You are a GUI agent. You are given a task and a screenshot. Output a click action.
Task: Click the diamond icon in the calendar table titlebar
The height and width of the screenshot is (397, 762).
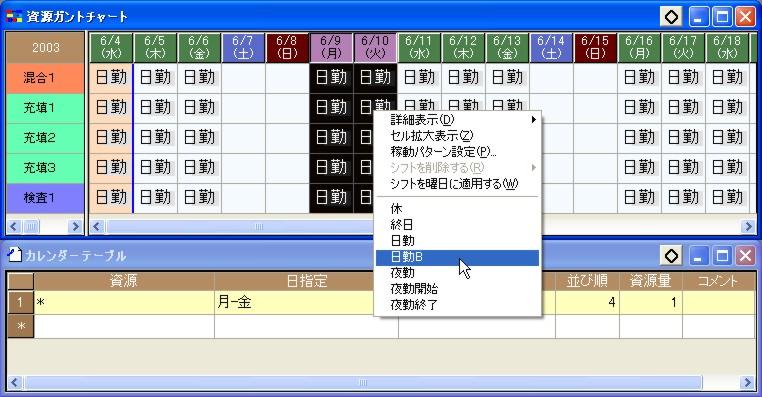(x=672, y=256)
